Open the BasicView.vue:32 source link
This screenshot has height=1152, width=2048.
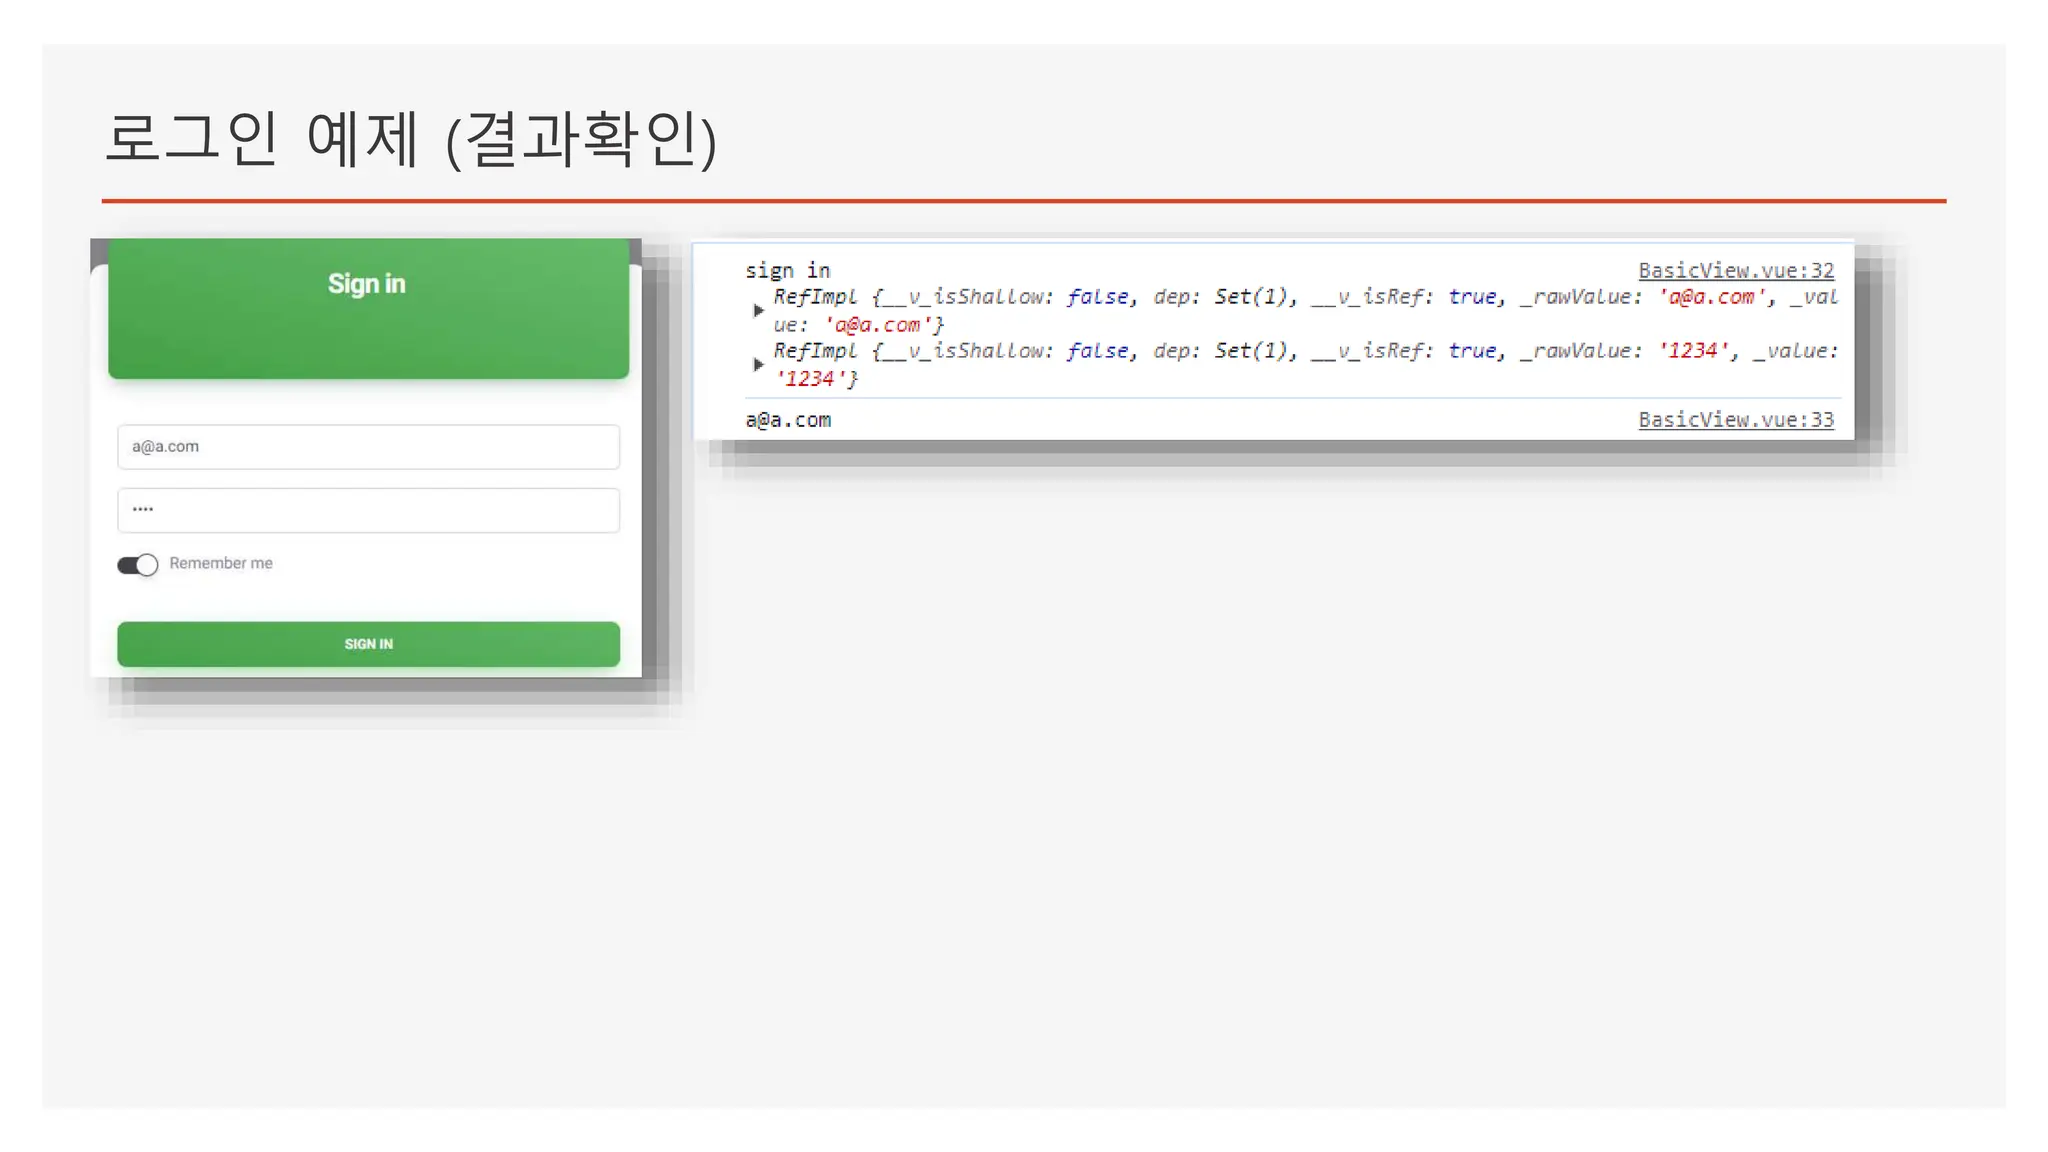click(1735, 270)
